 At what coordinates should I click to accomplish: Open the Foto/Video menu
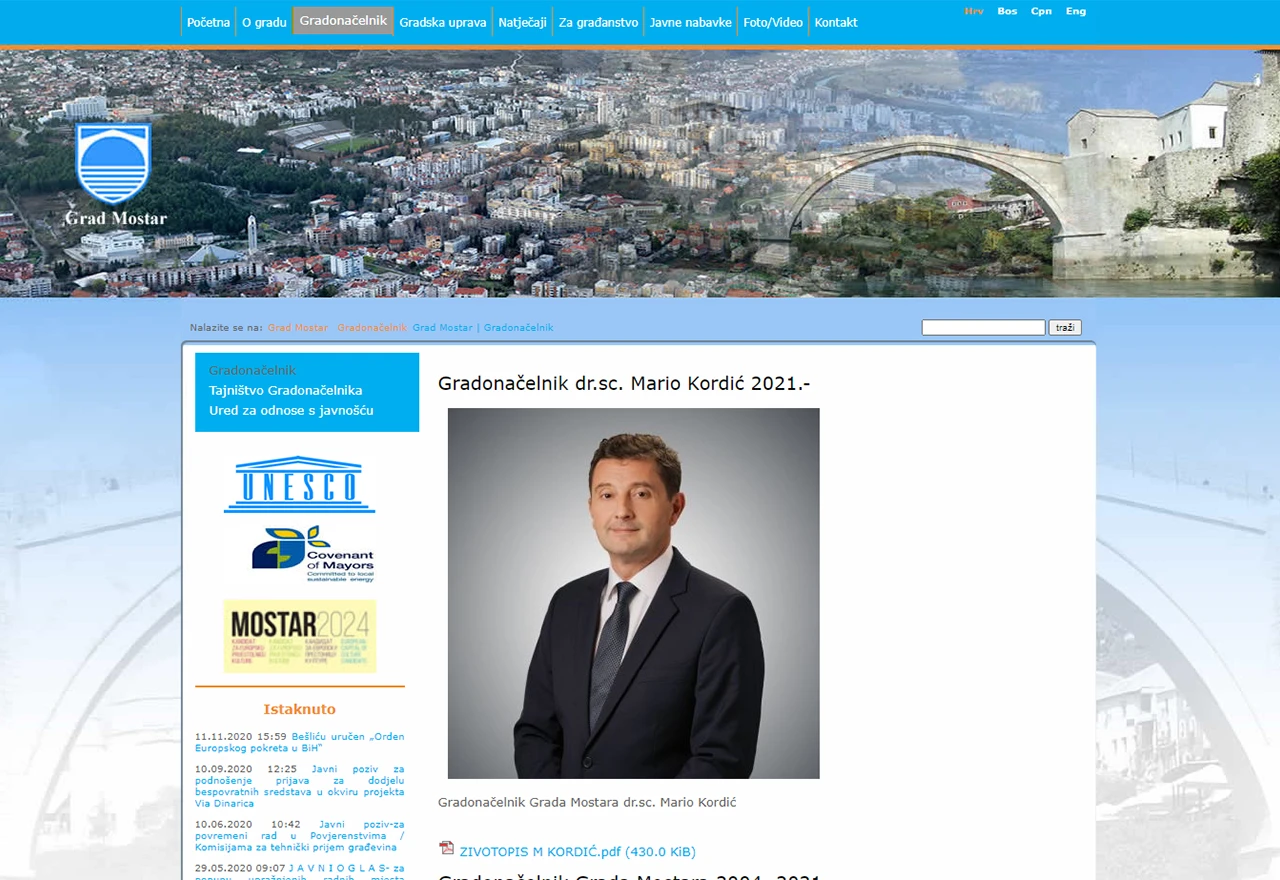[773, 22]
